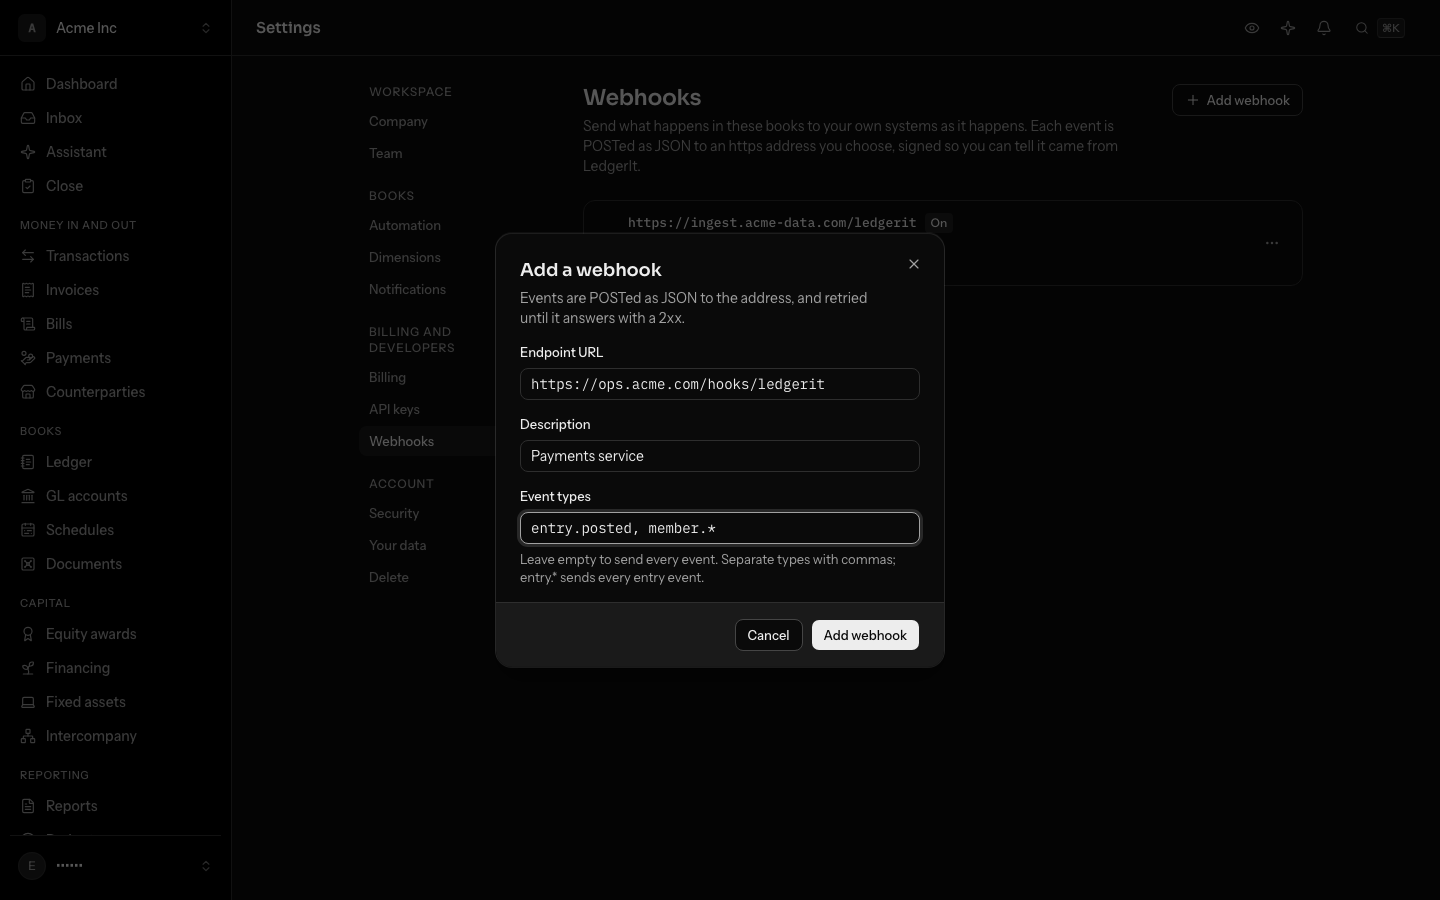Click the Equity awards ribbon icon
The width and height of the screenshot is (1440, 900).
(28, 634)
